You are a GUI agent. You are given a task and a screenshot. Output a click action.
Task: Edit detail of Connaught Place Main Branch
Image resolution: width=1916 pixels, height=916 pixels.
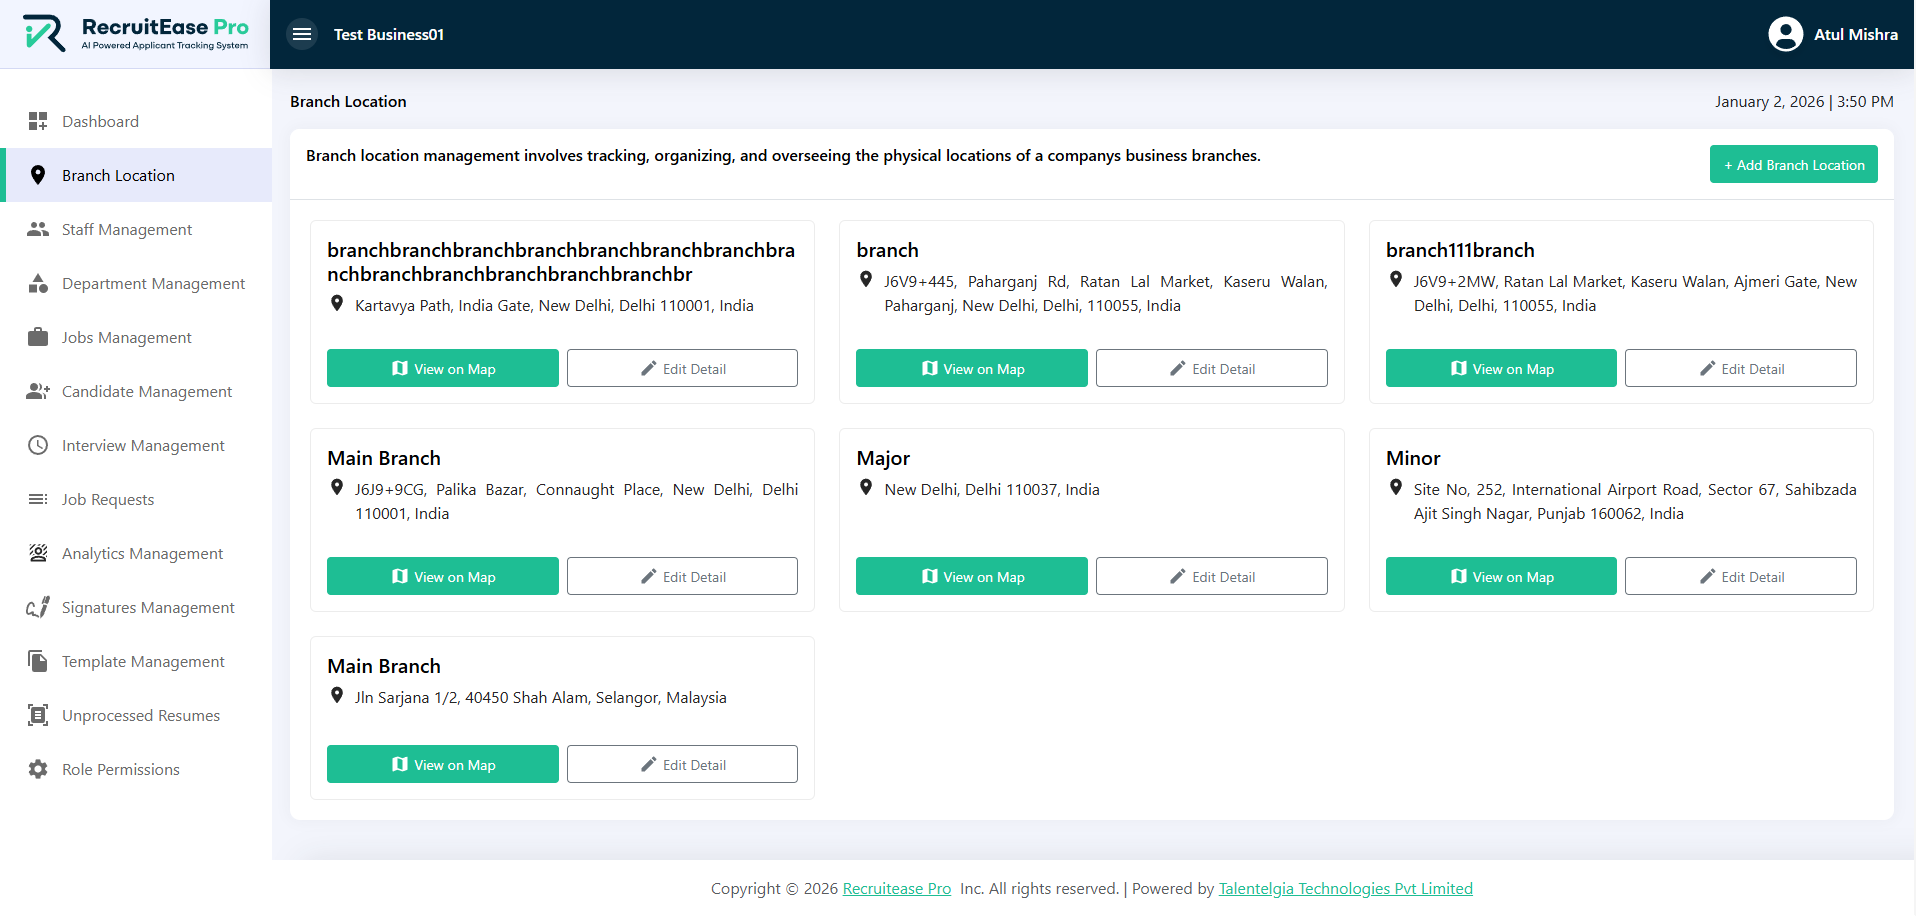pyautogui.click(x=682, y=576)
